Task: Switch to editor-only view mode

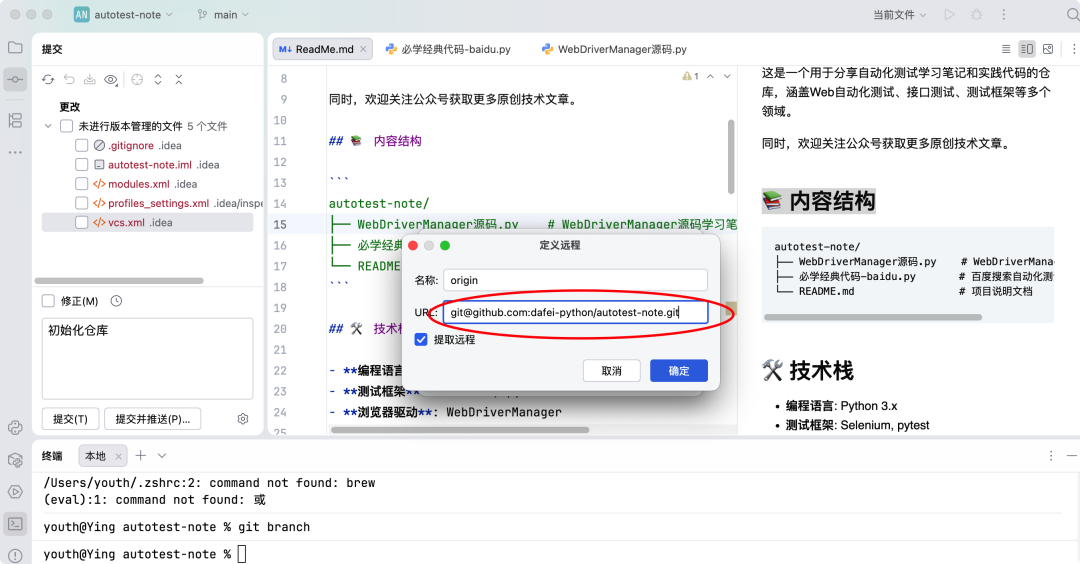Action: tap(1006, 49)
